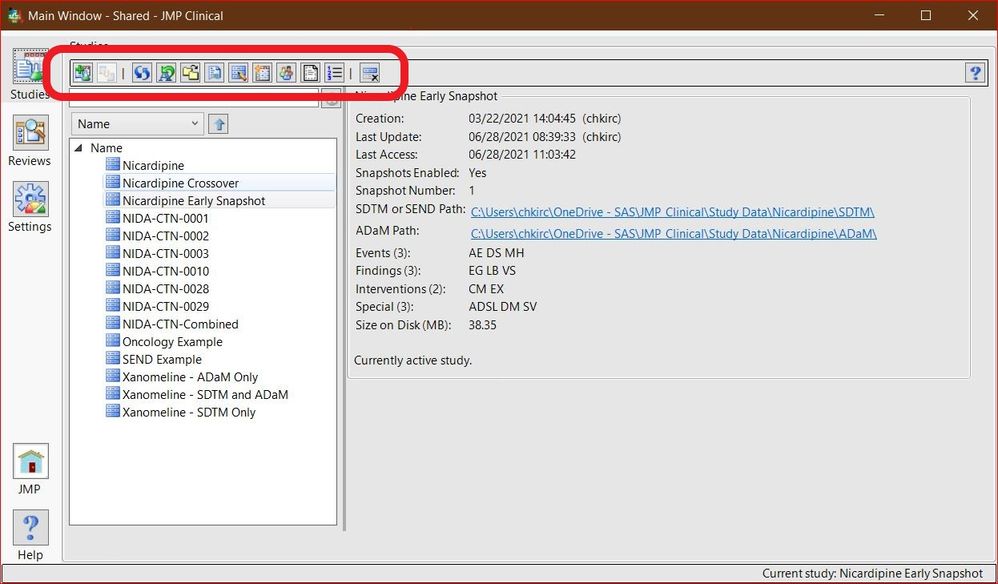This screenshot has height=584, width=998.
Task: Click the Update Study Folders yellow folders icon
Action: tap(190, 73)
